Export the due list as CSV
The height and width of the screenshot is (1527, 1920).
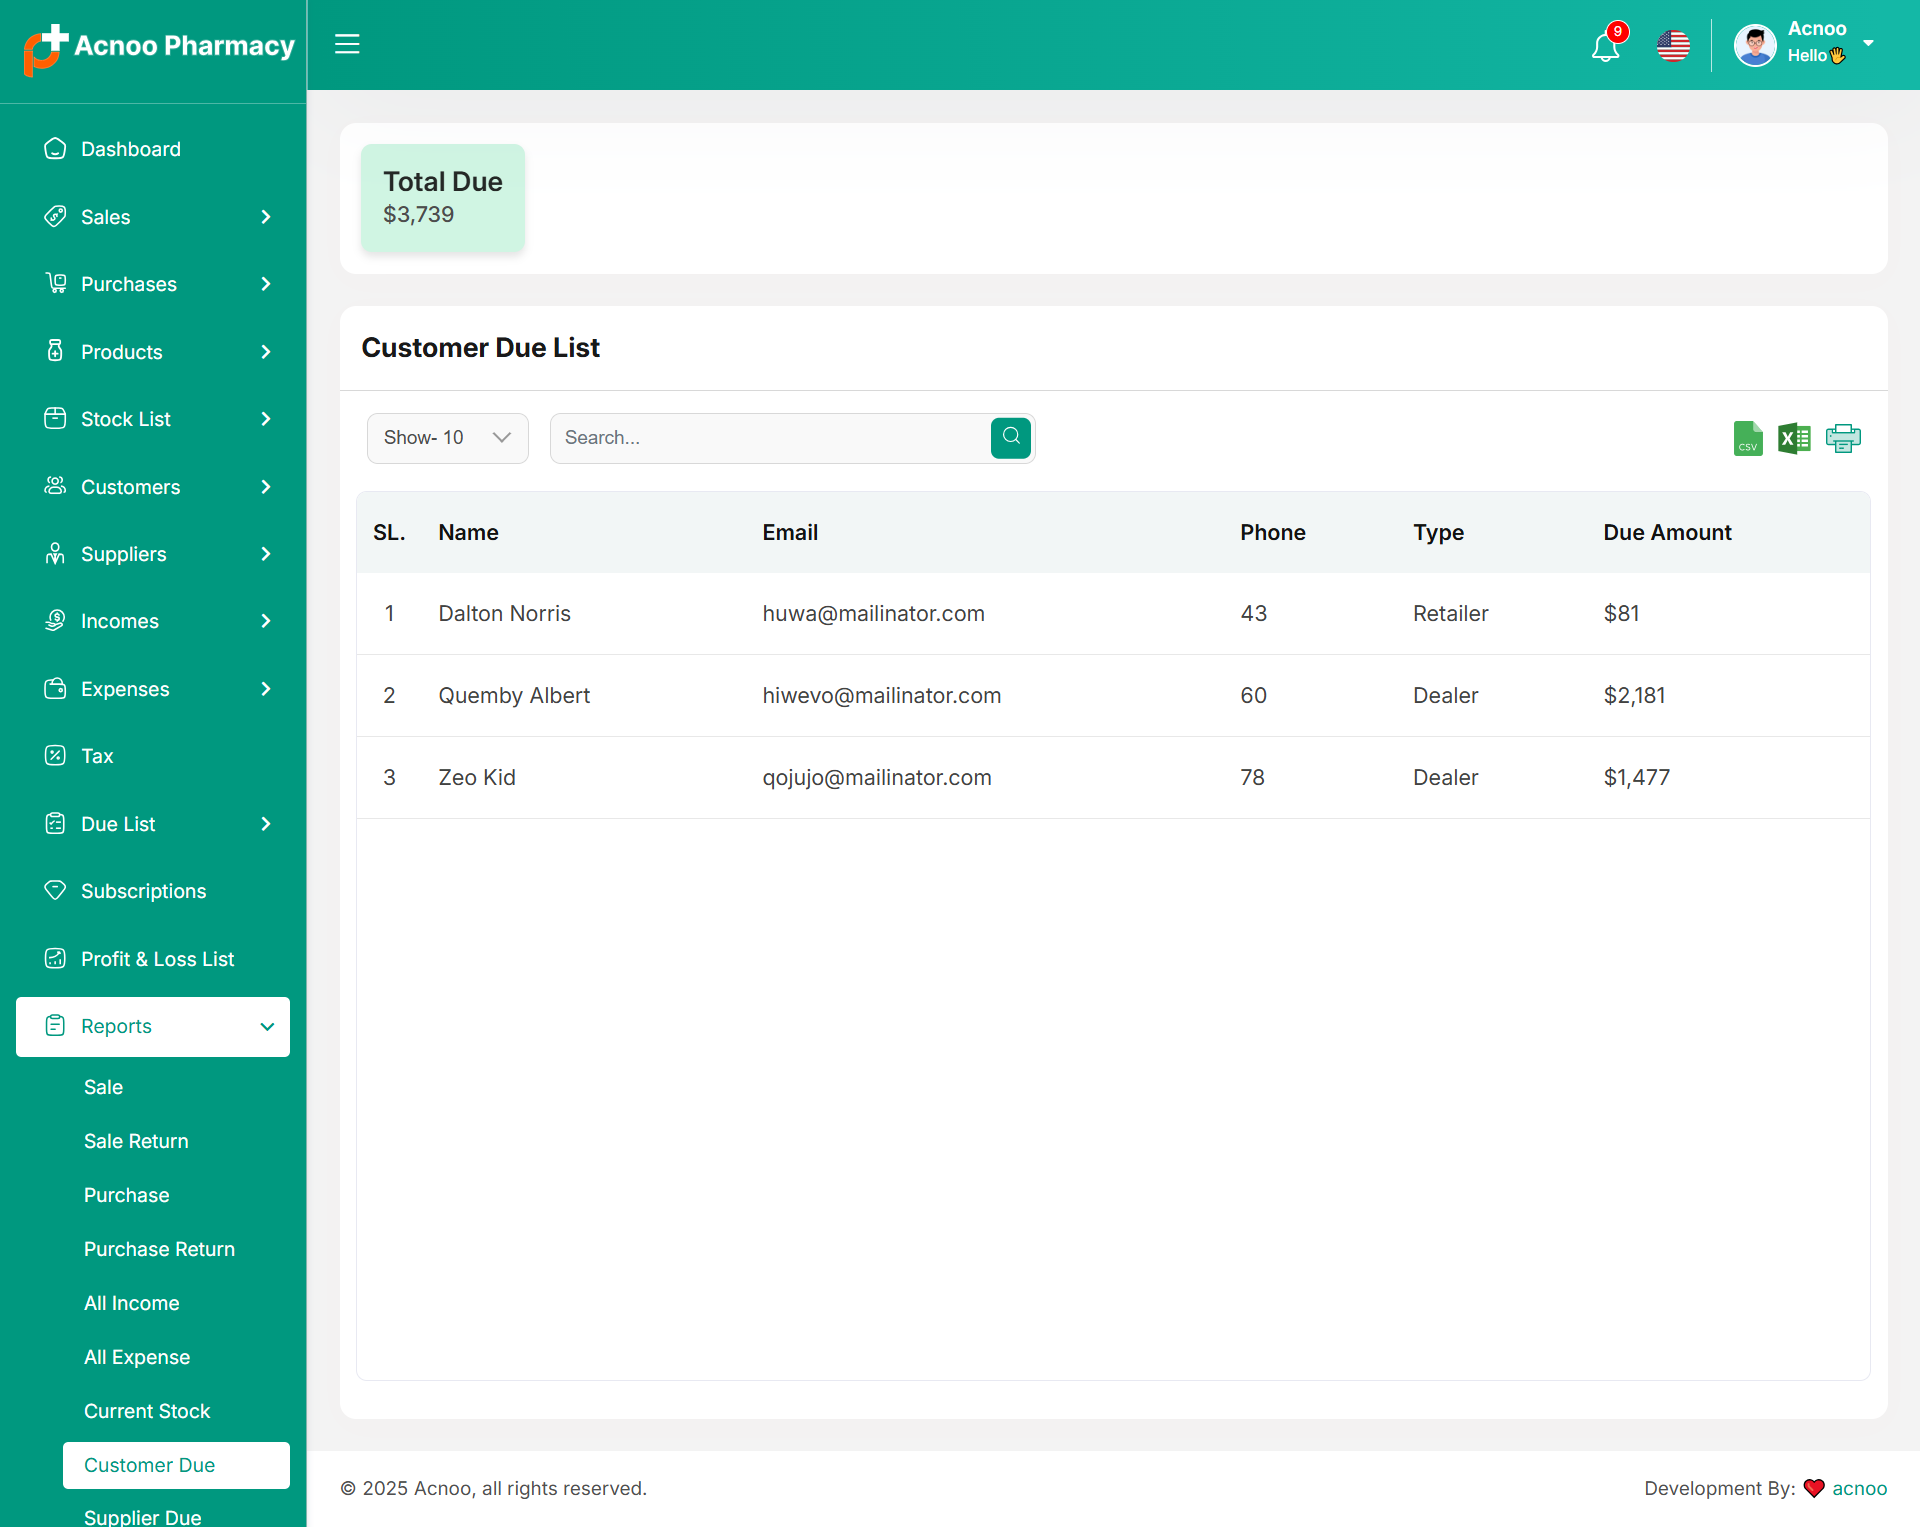tap(1747, 438)
